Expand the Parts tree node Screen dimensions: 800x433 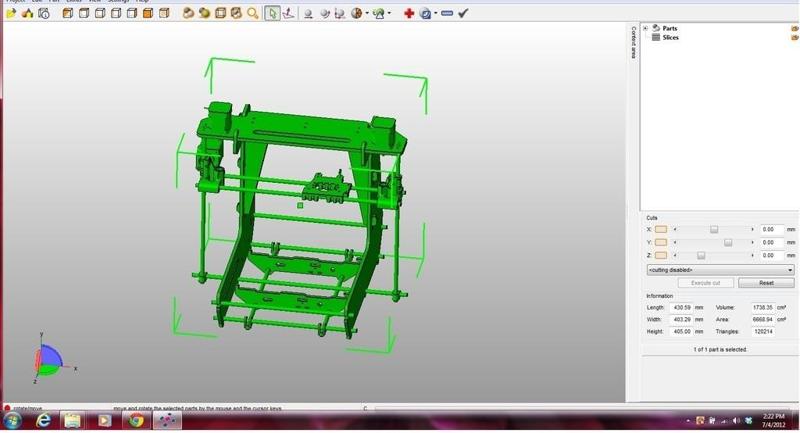[645, 29]
